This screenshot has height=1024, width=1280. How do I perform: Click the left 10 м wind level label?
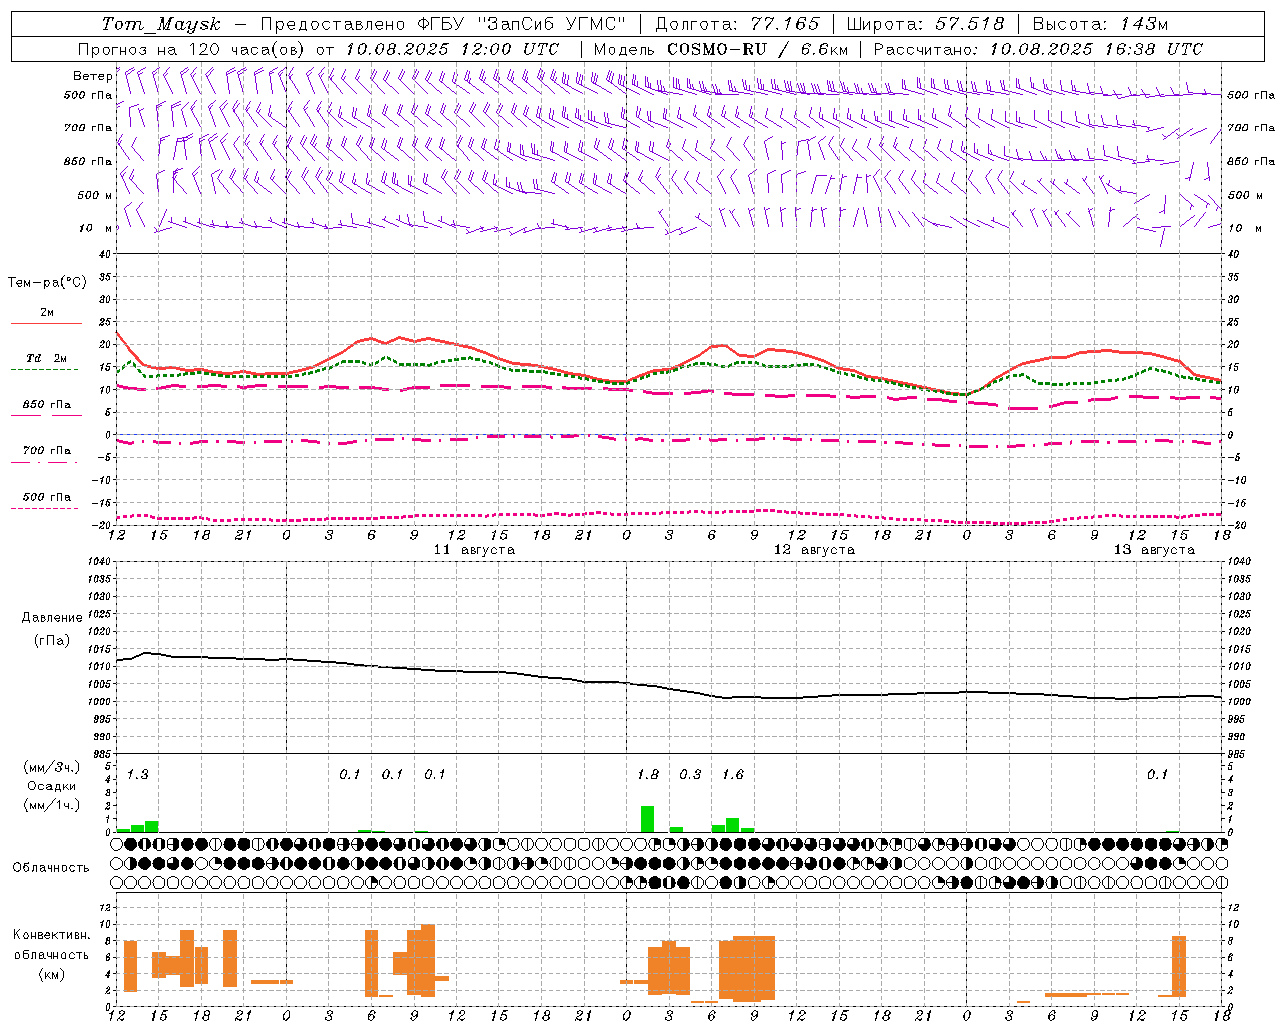(x=97, y=228)
